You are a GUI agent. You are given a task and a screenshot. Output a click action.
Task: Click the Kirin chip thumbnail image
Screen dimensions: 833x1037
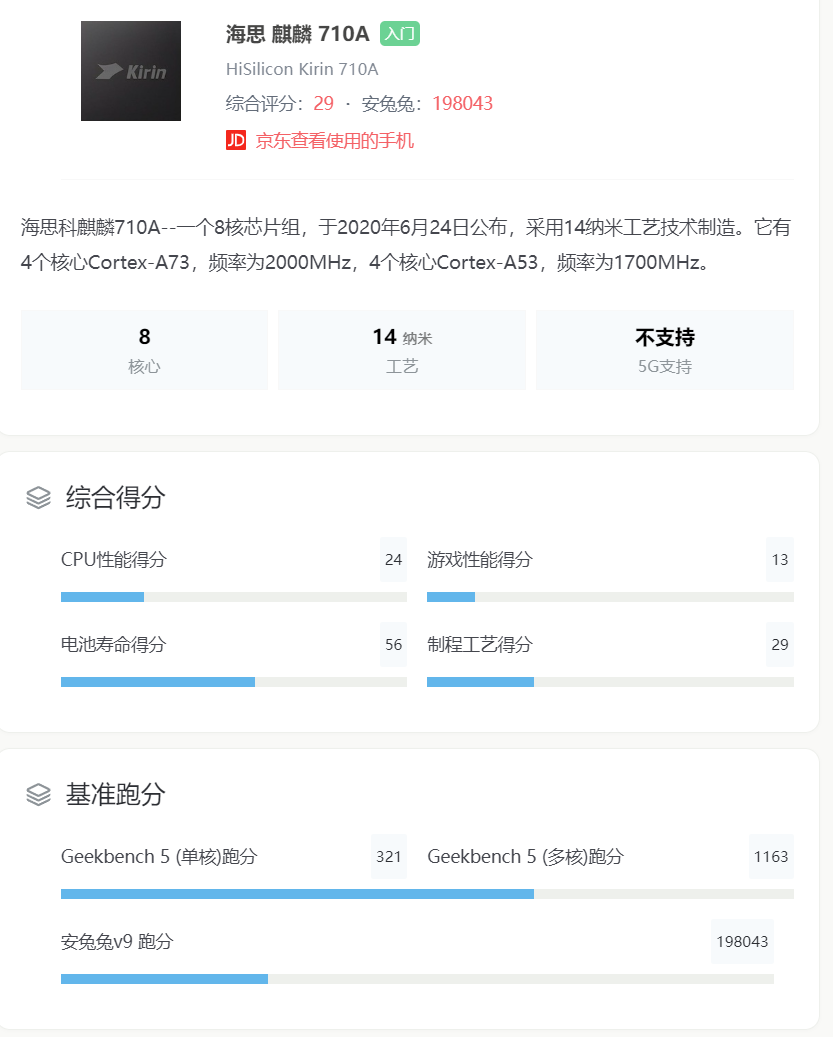131,71
